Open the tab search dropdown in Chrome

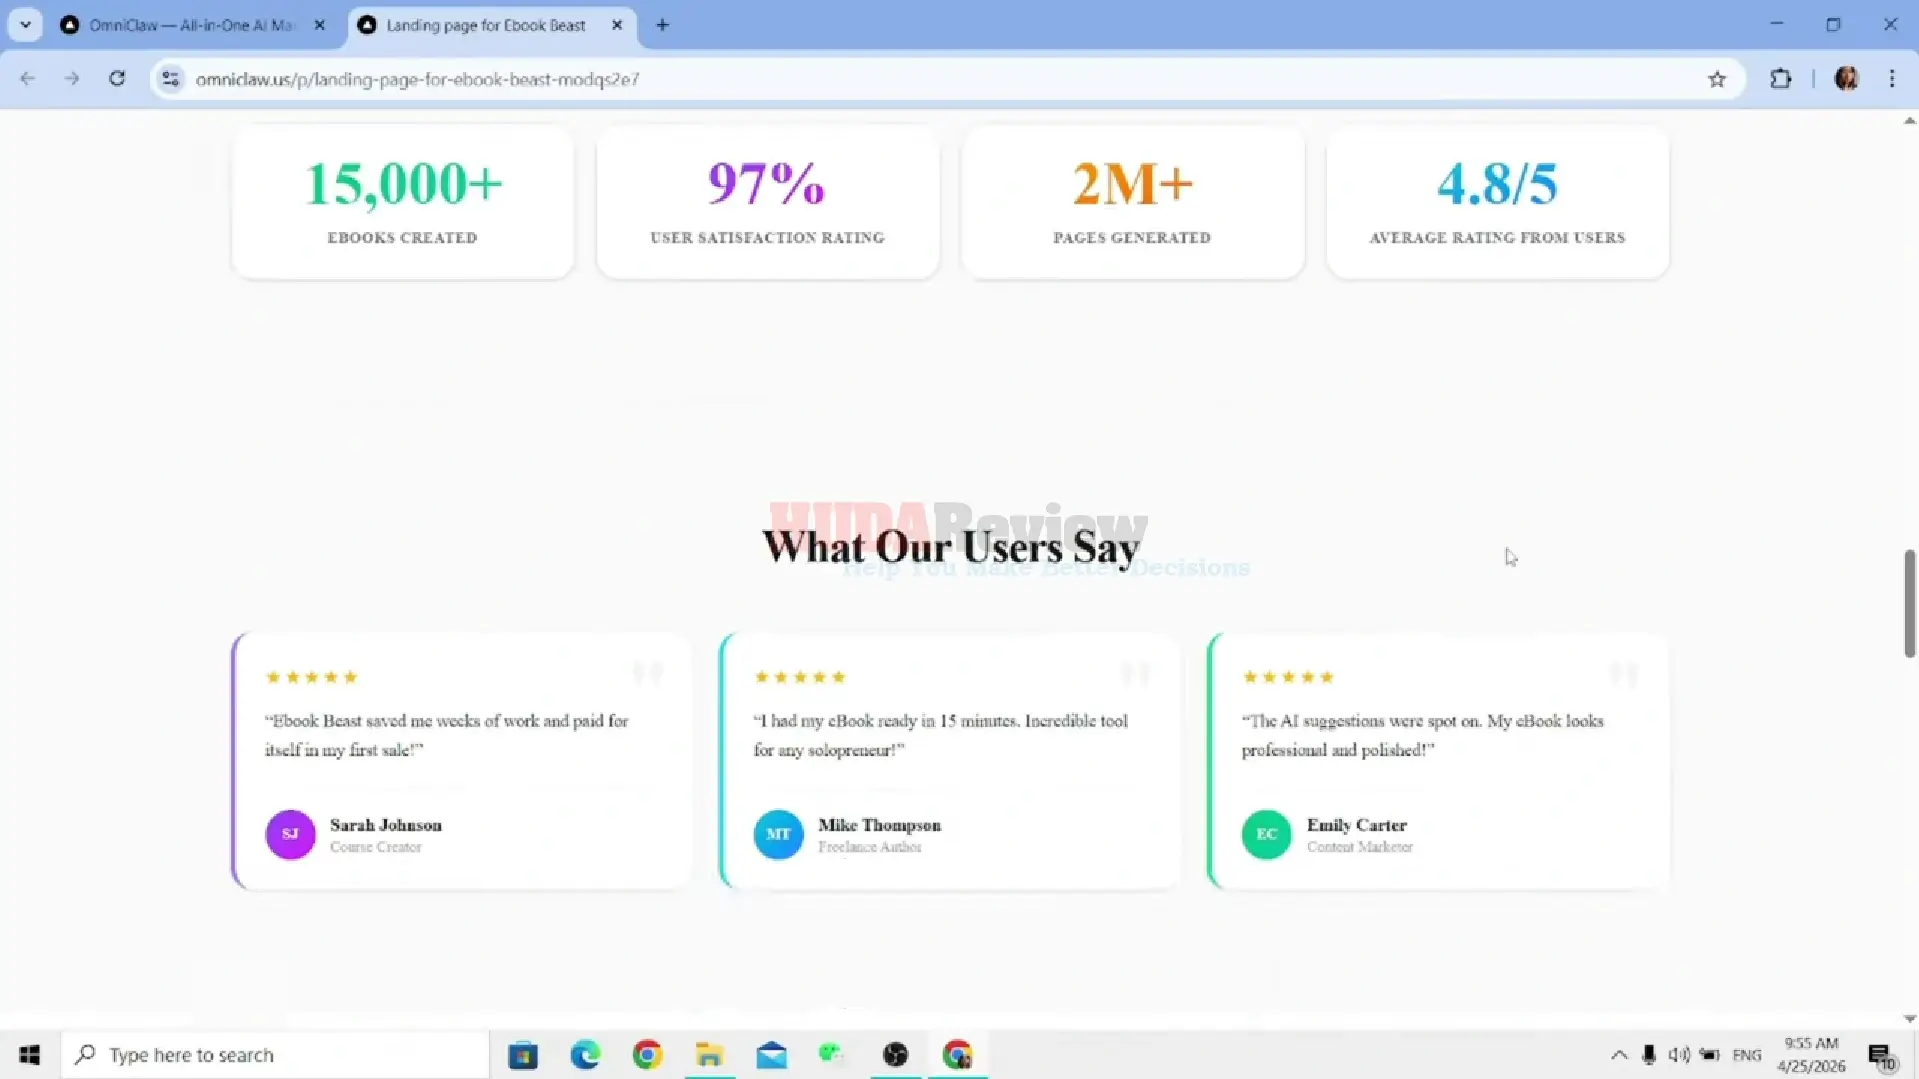[x=25, y=25]
